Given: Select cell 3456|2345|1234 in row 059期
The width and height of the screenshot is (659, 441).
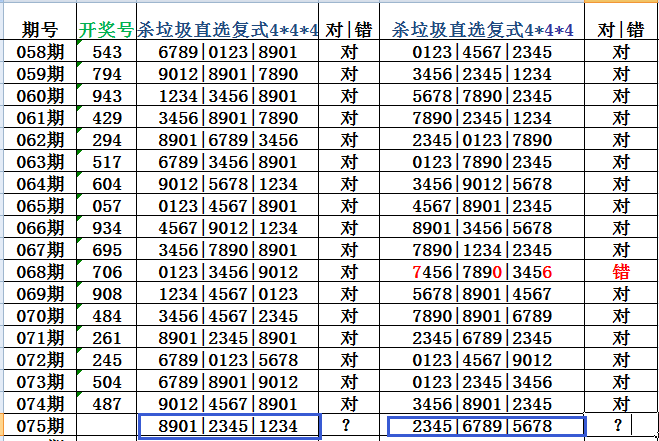Looking at the screenshot, I should point(482,73).
